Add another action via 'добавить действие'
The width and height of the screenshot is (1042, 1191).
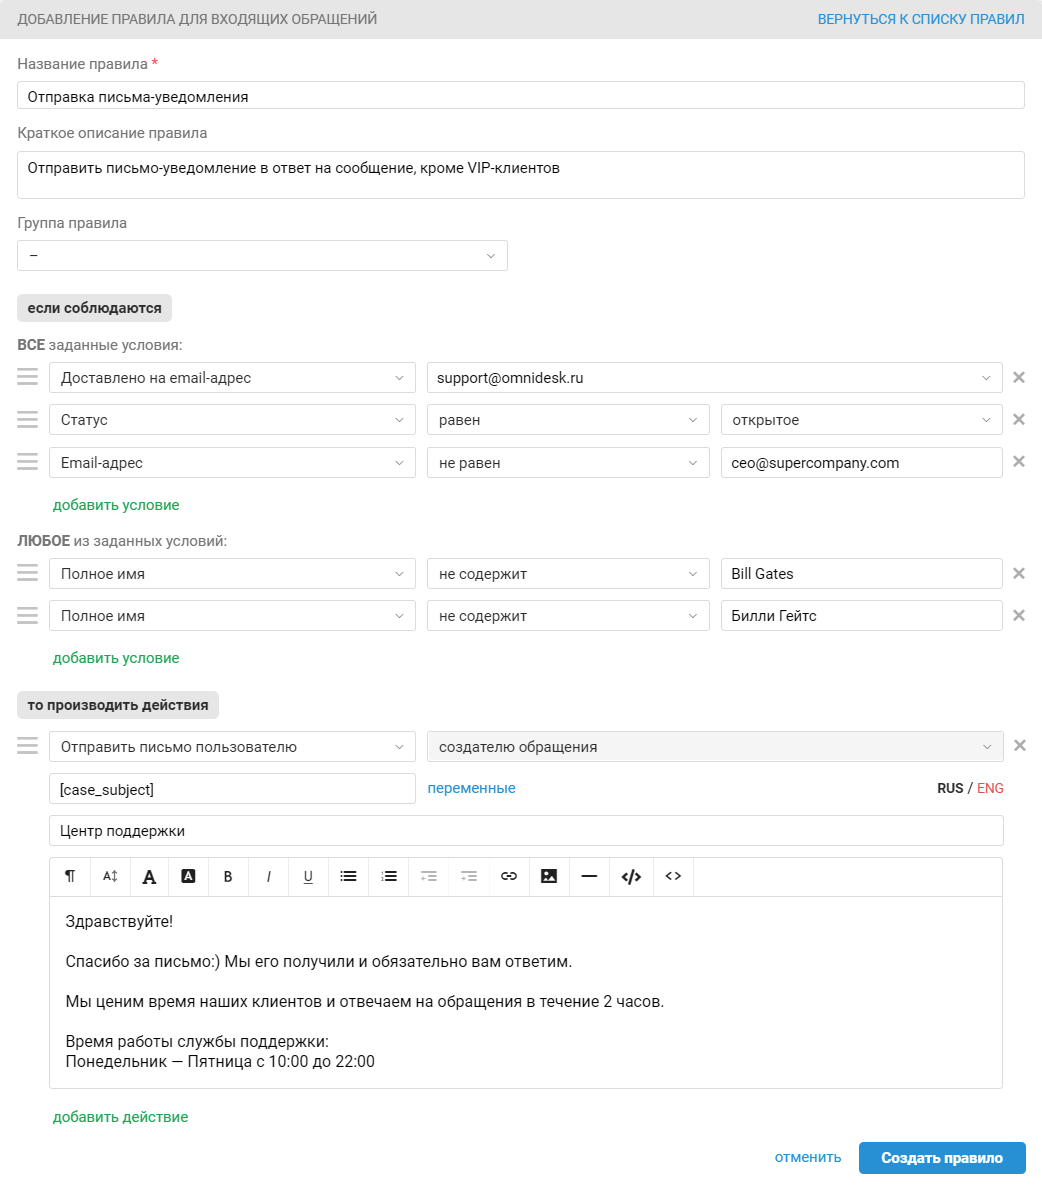pos(121,1117)
